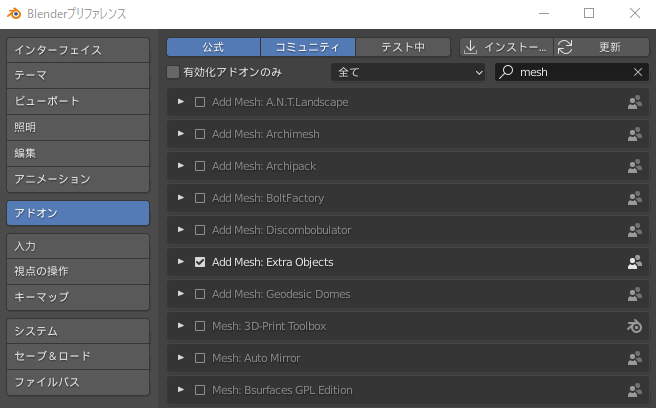
Task: Click community icon on Archimesh row
Action: click(635, 134)
